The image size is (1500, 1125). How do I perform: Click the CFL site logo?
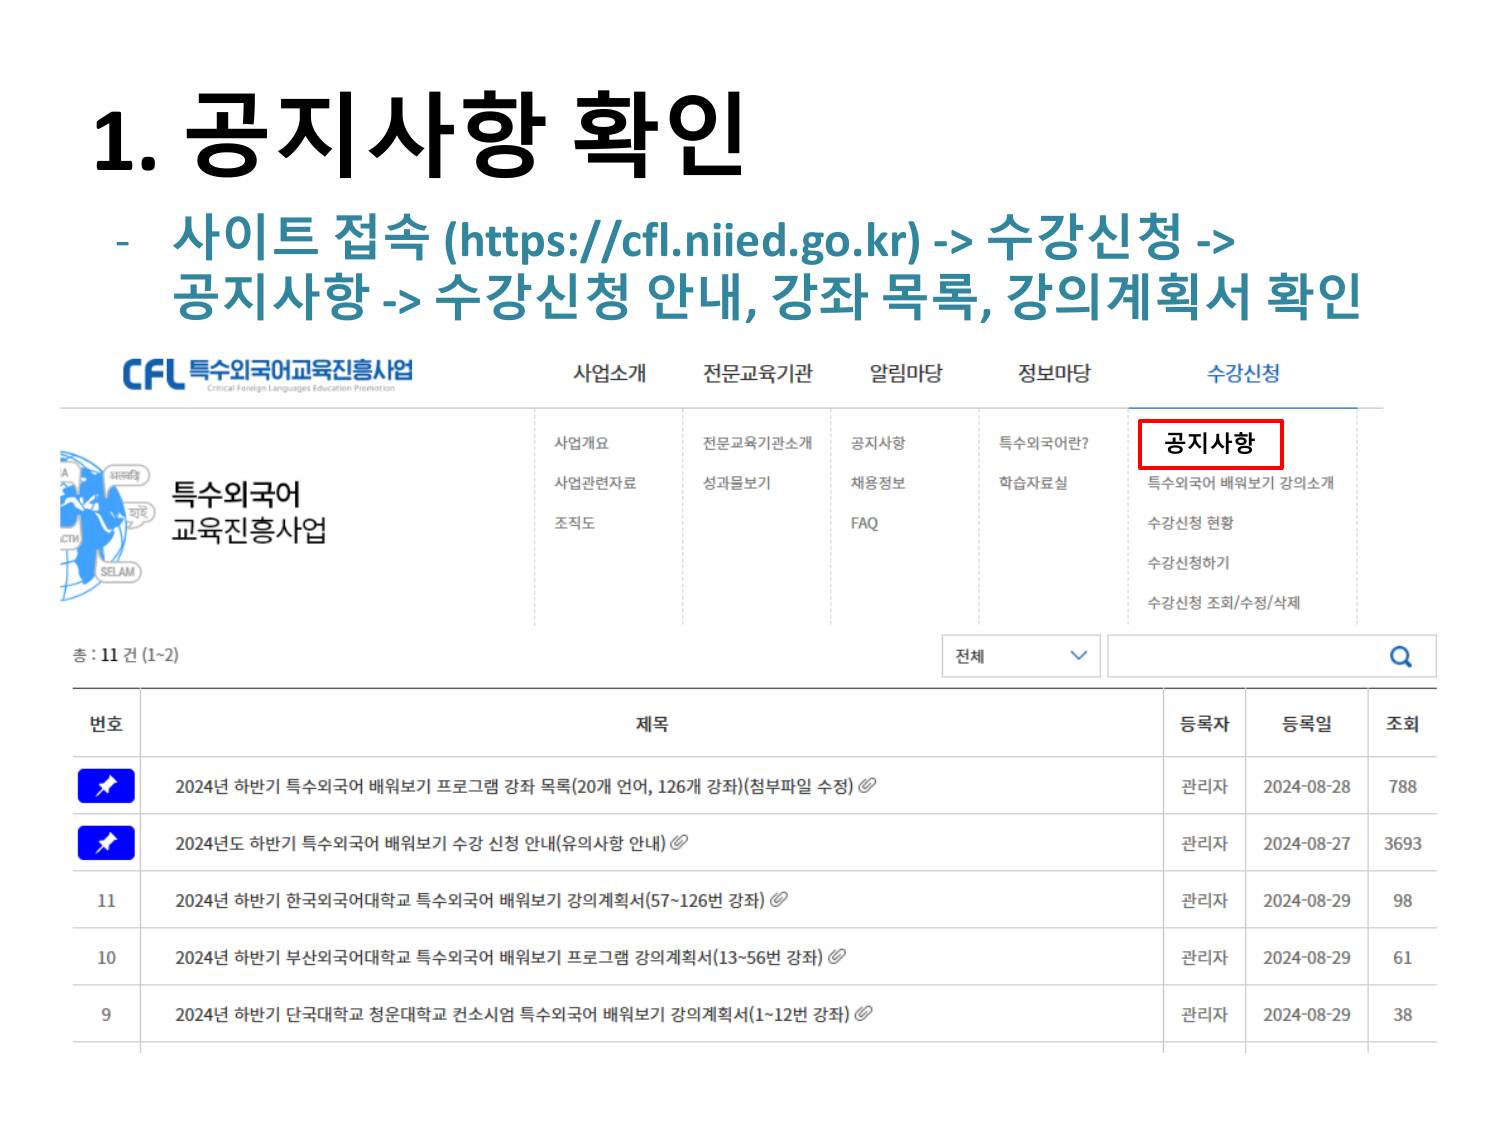point(267,374)
